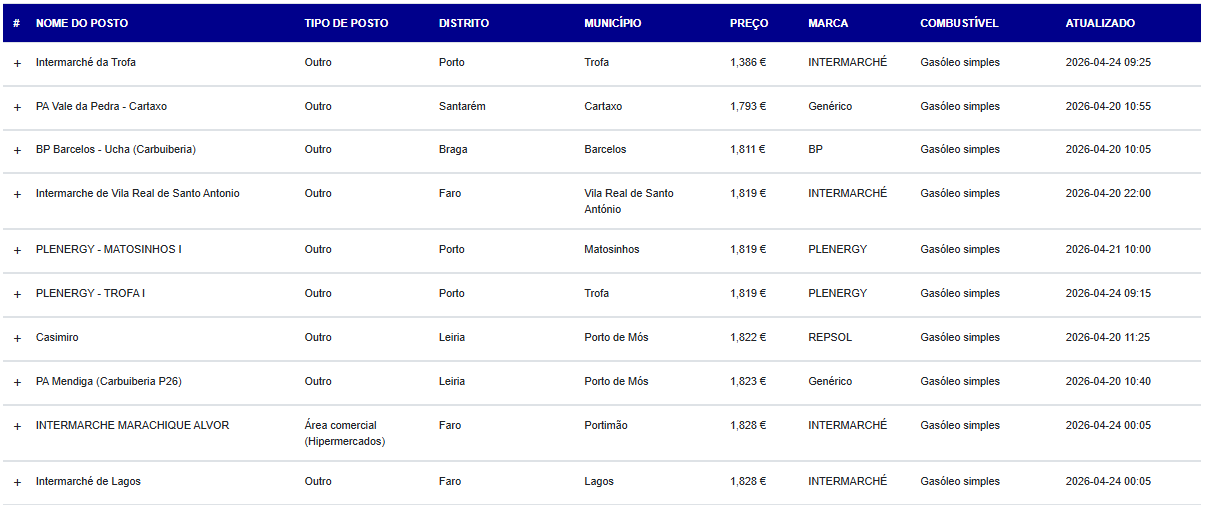This screenshot has width=1210, height=505.
Task: Sort the table by Distrito header
Action: (x=464, y=23)
